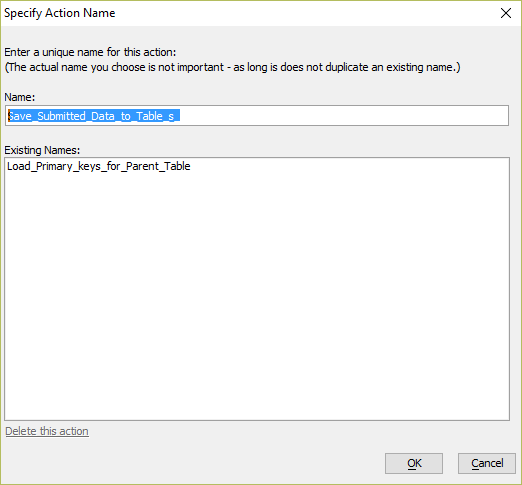Click the 'Enter a unique name' instruction text
The image size is (522, 485).
click(x=90, y=52)
